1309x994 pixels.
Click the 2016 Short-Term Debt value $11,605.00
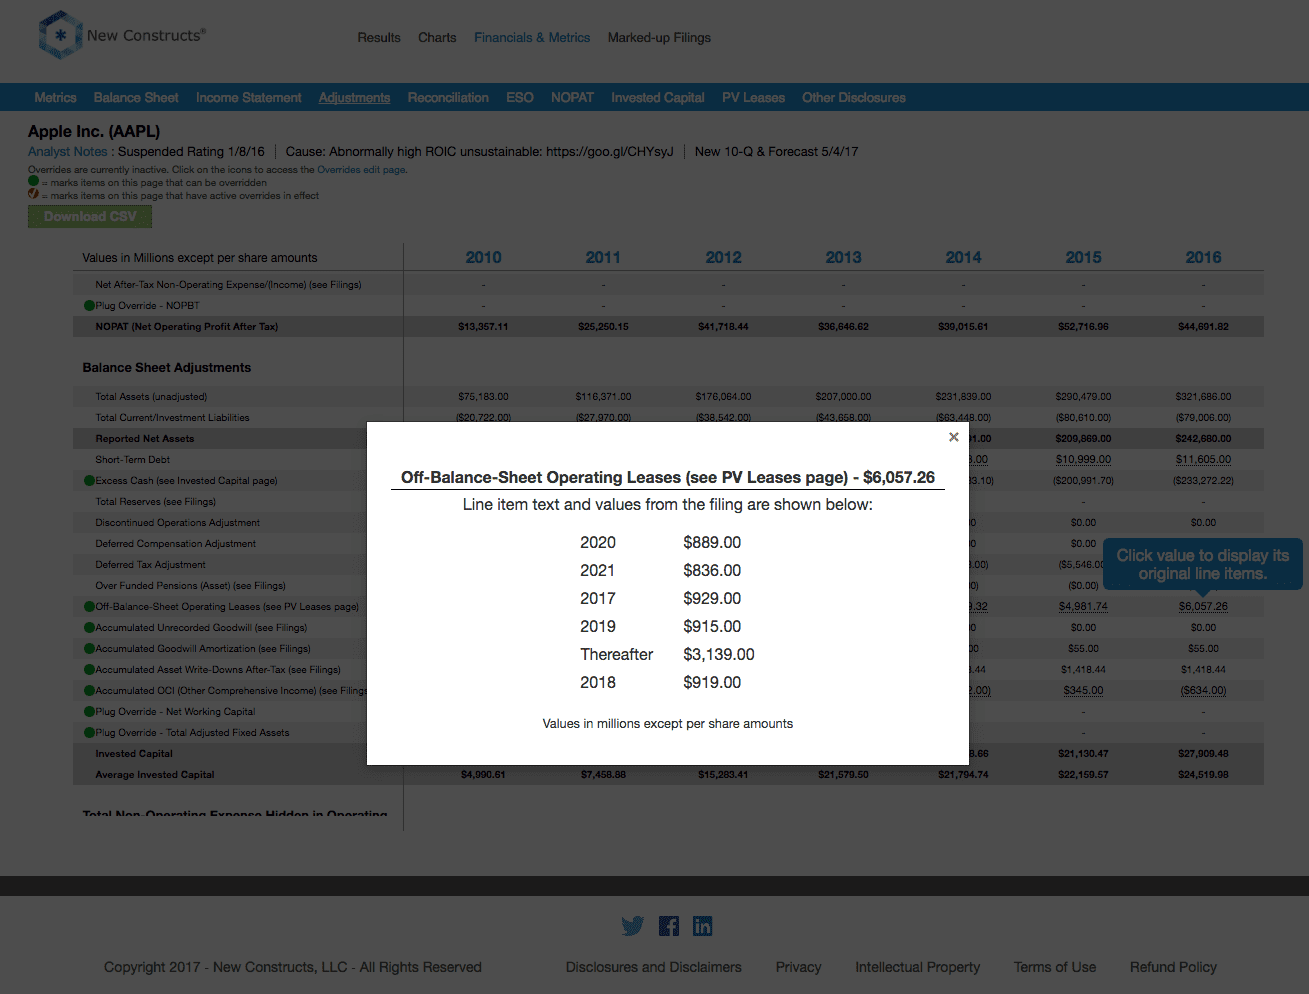[1203, 460]
